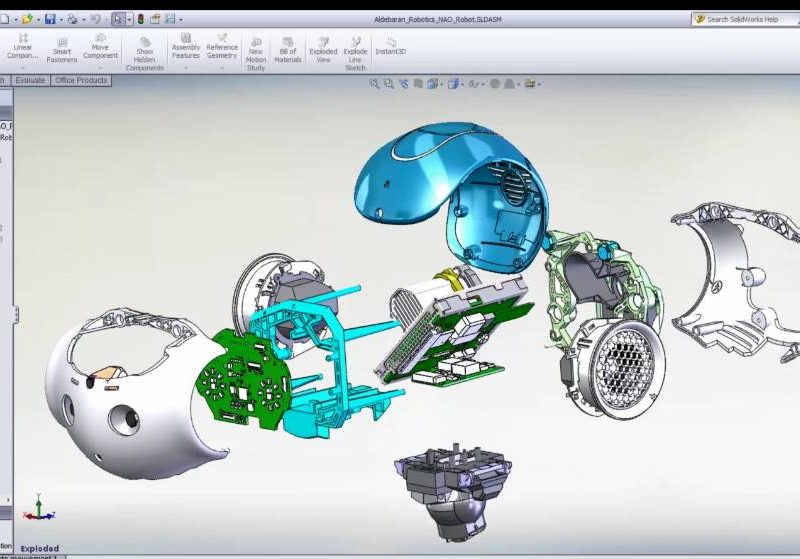Choose Linear Component Pattern tool
800x559 pixels.
pyautogui.click(x=22, y=46)
